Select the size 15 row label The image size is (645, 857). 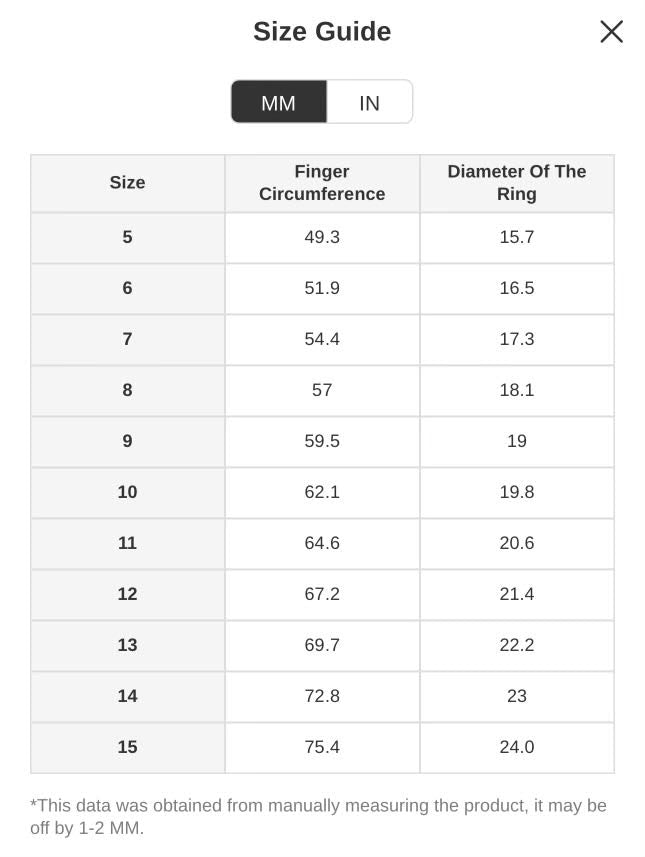[x=127, y=748]
